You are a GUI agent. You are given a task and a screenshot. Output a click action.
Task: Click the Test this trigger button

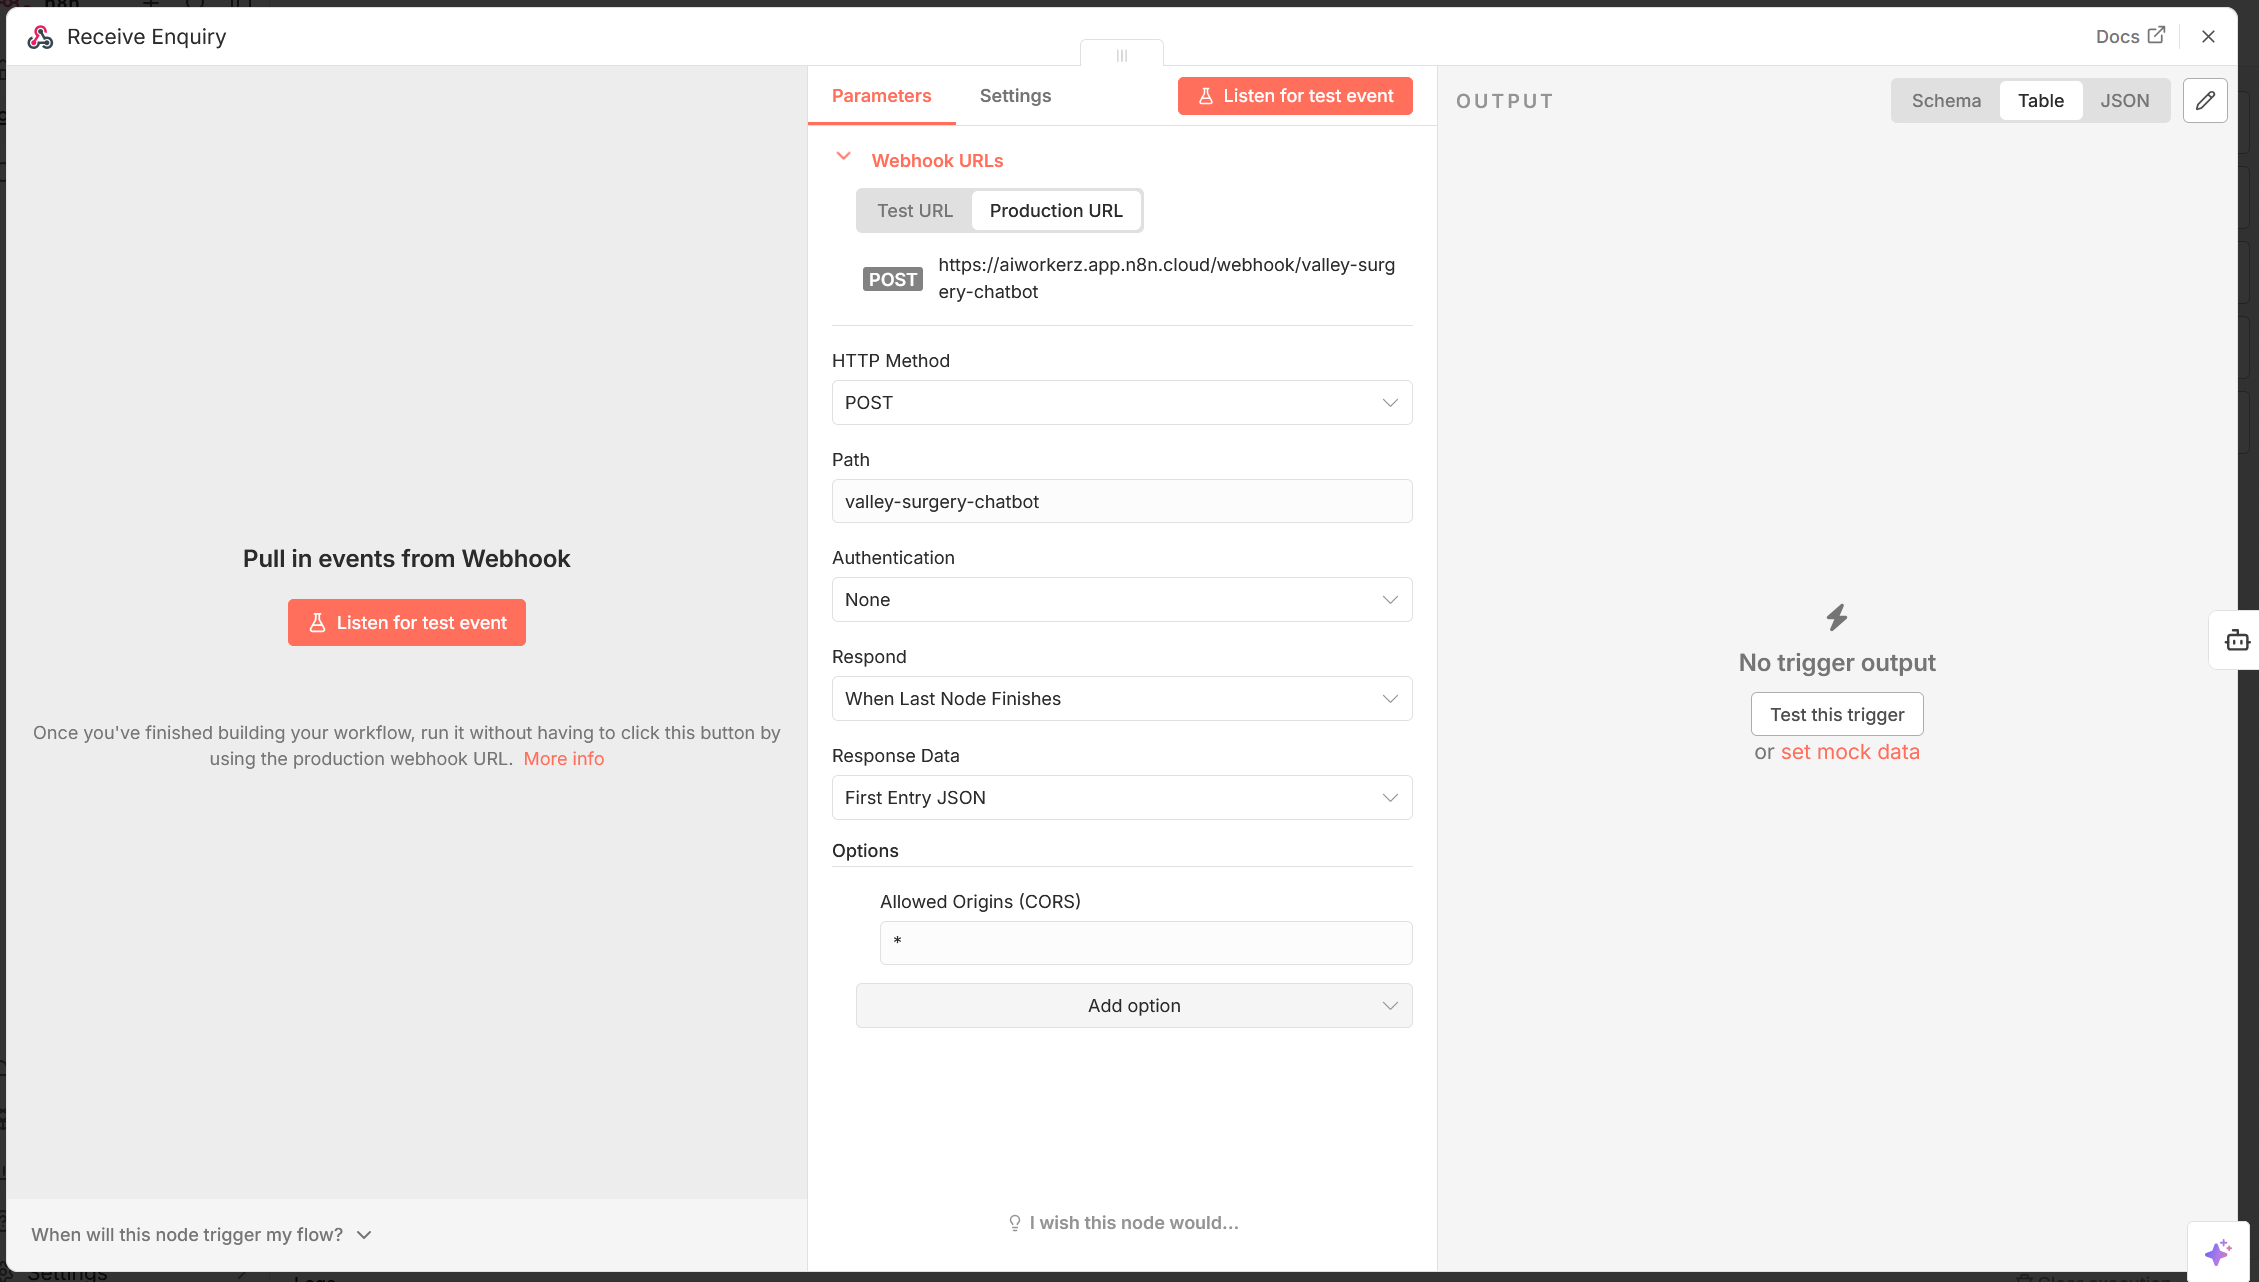[x=1836, y=714]
